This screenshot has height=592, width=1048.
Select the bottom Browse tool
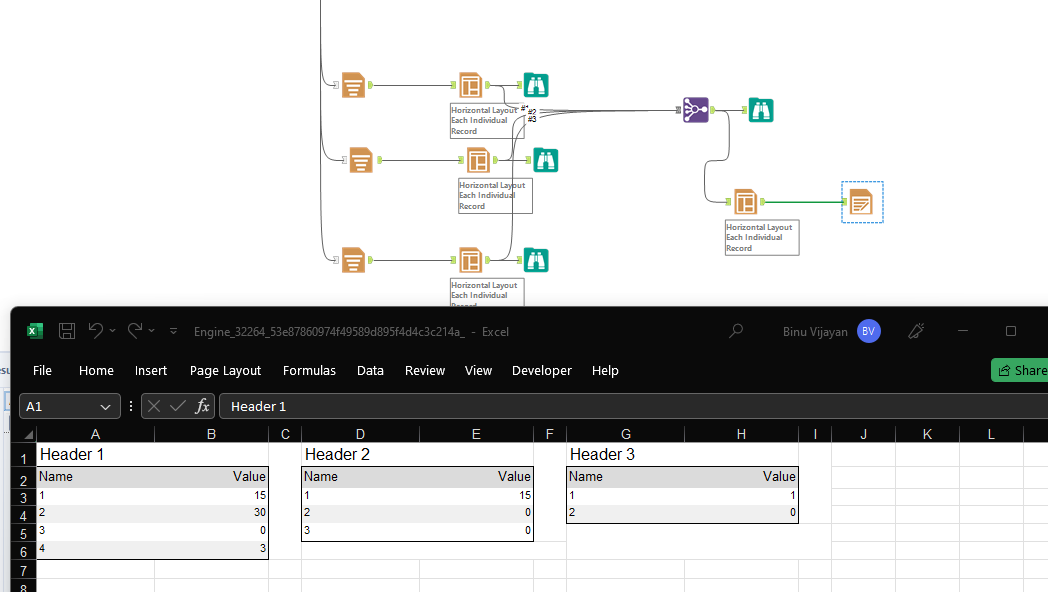pos(536,259)
